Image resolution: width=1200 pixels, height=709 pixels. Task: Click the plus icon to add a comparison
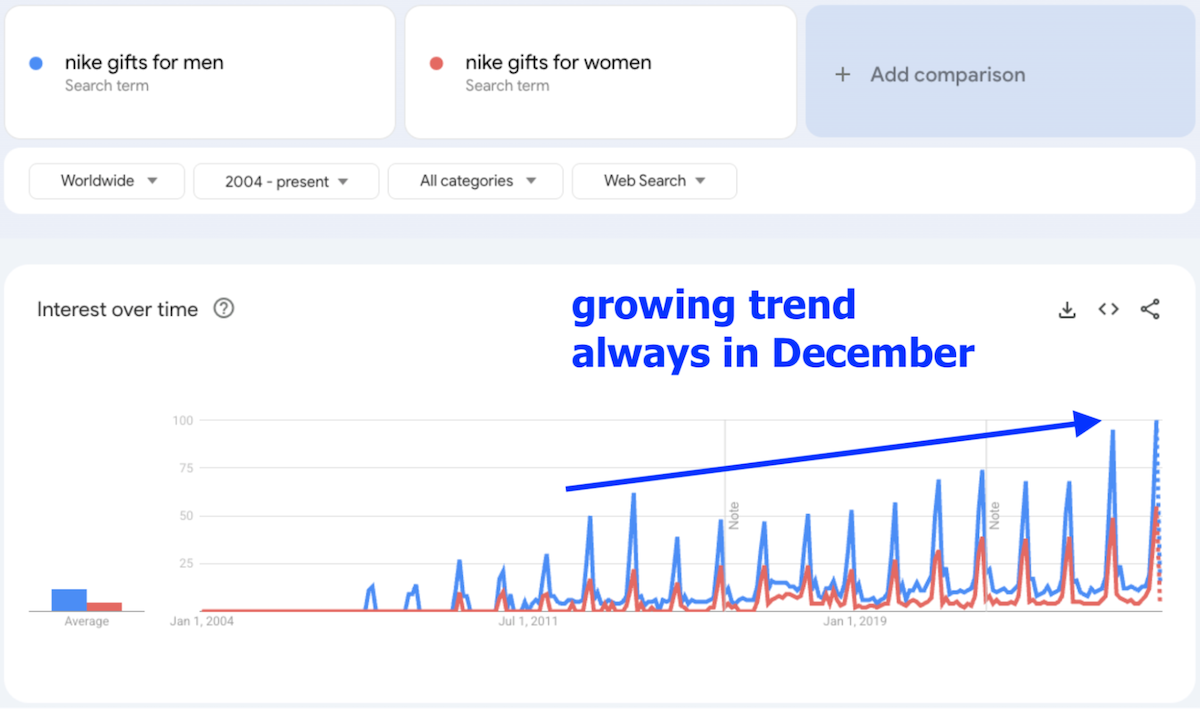click(x=842, y=74)
